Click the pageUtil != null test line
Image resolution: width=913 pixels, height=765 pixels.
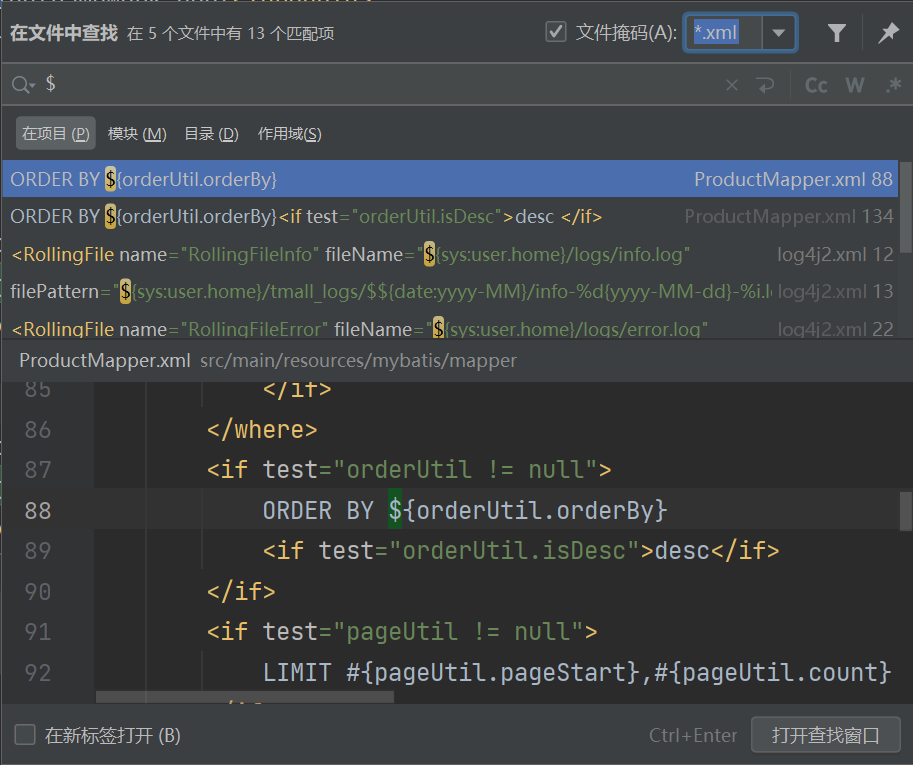402,632
